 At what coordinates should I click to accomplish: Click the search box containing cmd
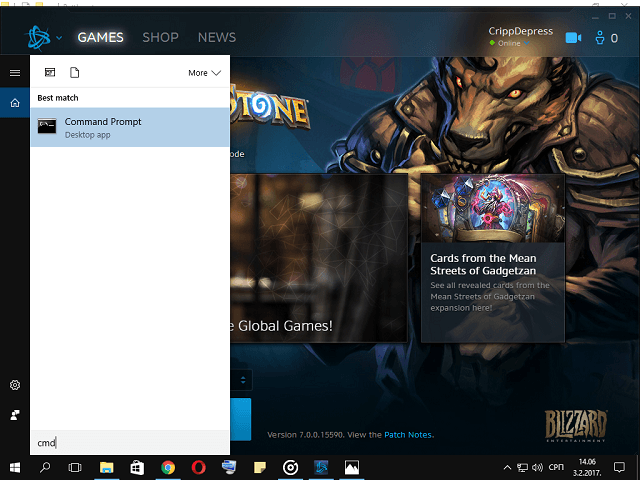tap(130, 442)
